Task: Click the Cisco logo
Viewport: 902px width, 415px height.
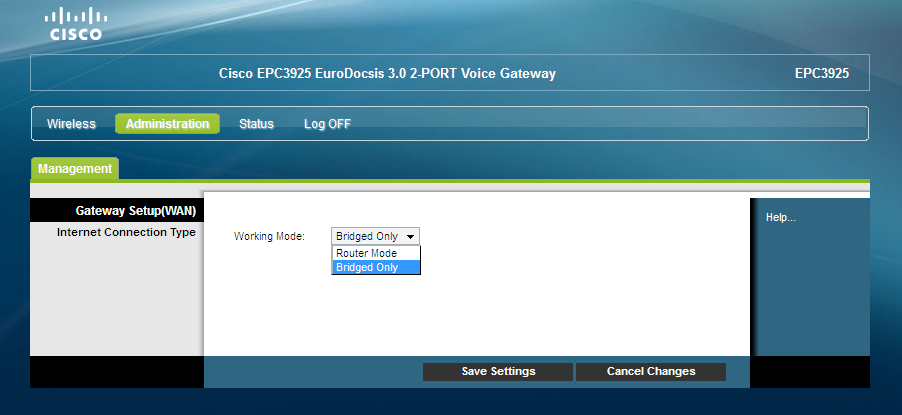Action: point(76,24)
